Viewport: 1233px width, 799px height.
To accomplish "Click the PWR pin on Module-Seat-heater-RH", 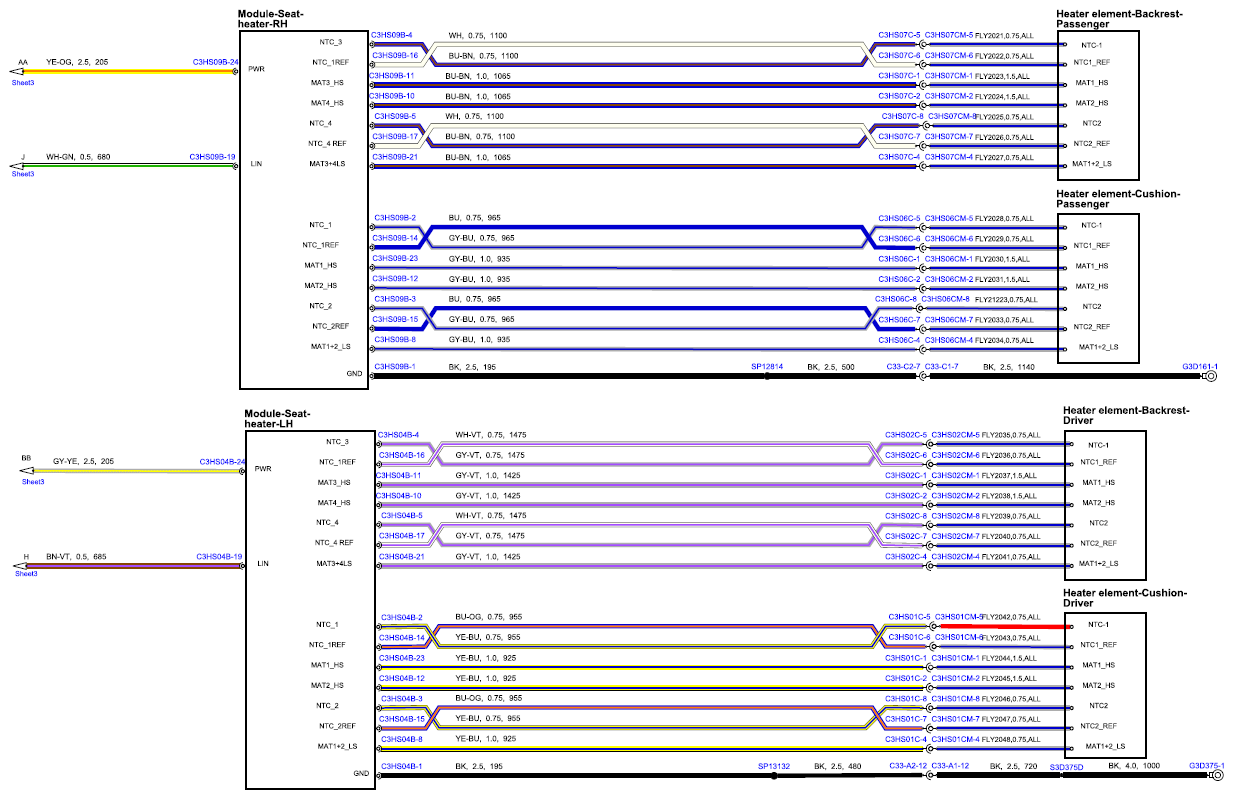I will [x=256, y=72].
